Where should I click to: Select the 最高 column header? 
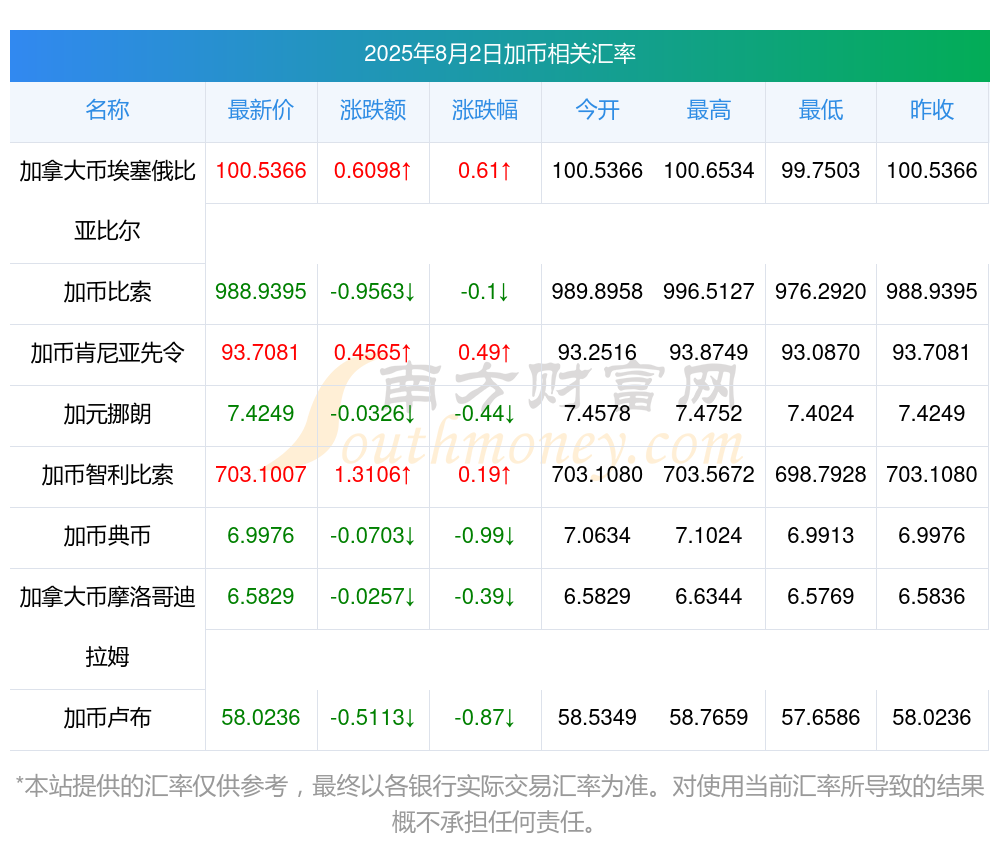point(709,110)
